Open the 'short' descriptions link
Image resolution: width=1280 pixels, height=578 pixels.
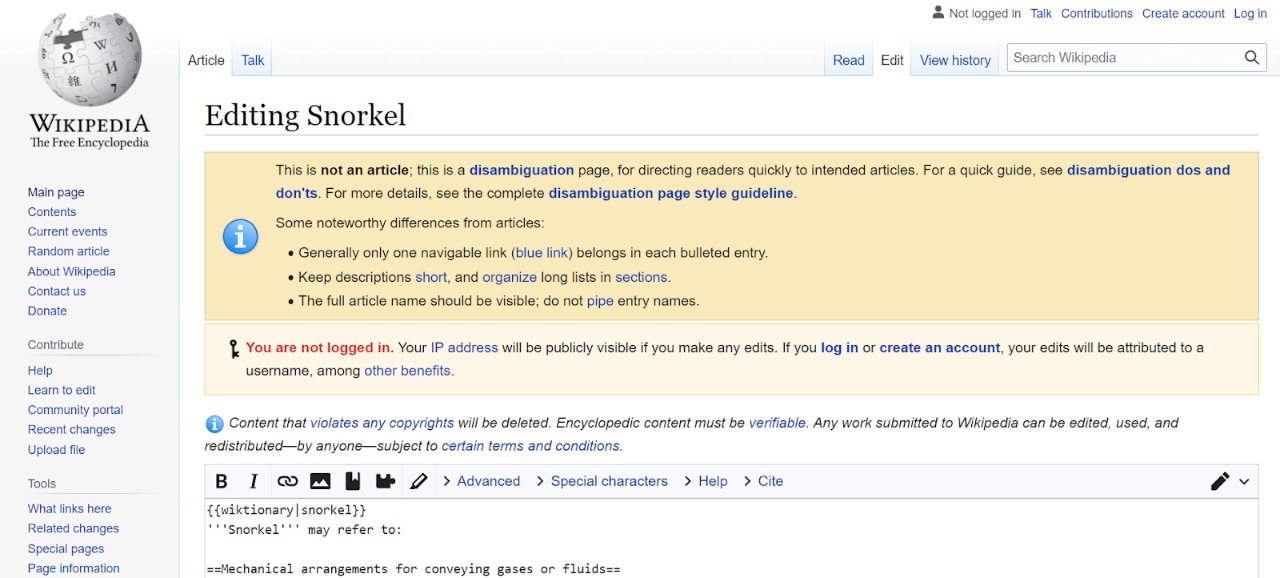click(x=431, y=277)
